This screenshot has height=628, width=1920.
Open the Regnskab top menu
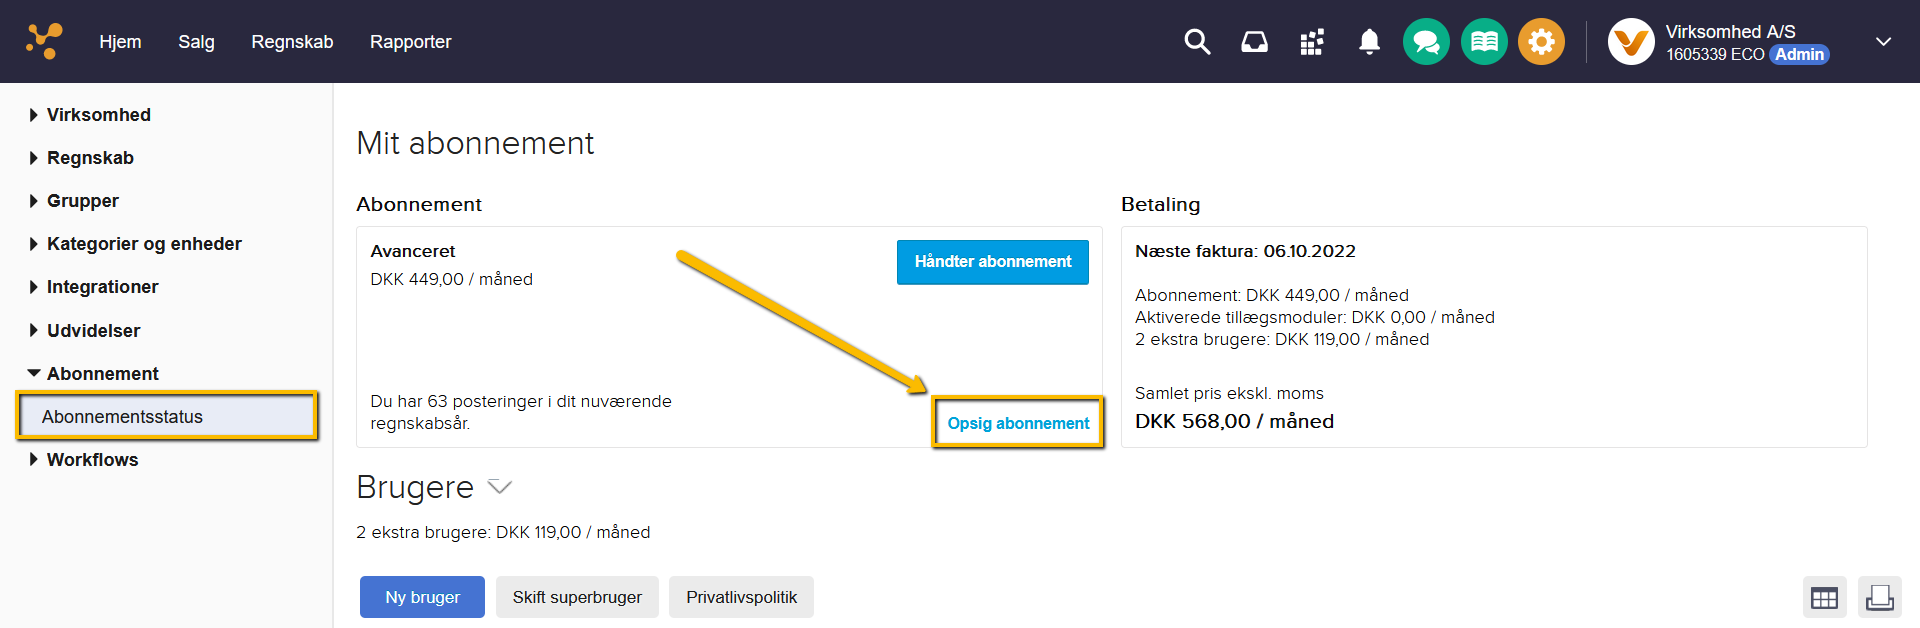tap(292, 42)
